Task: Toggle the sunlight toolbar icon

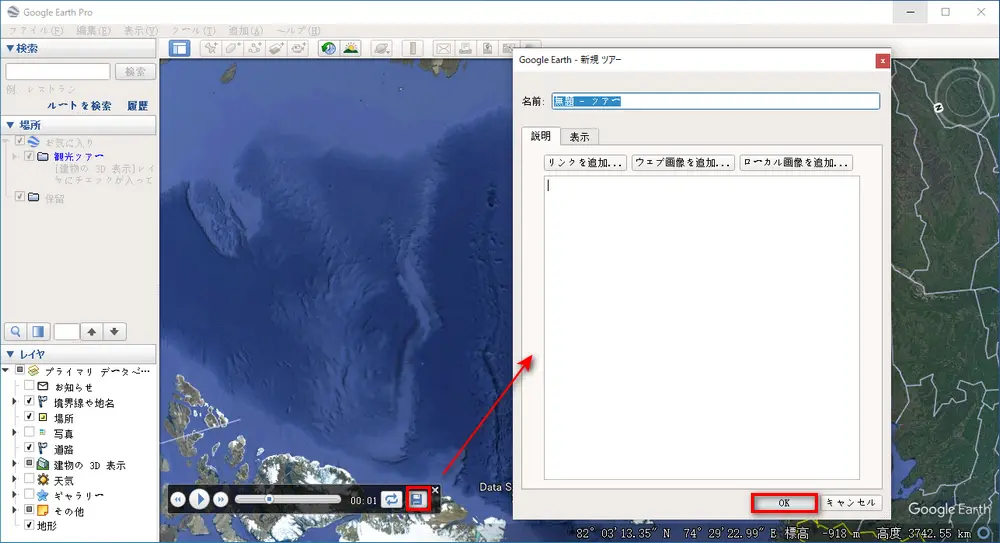Action: pos(350,48)
